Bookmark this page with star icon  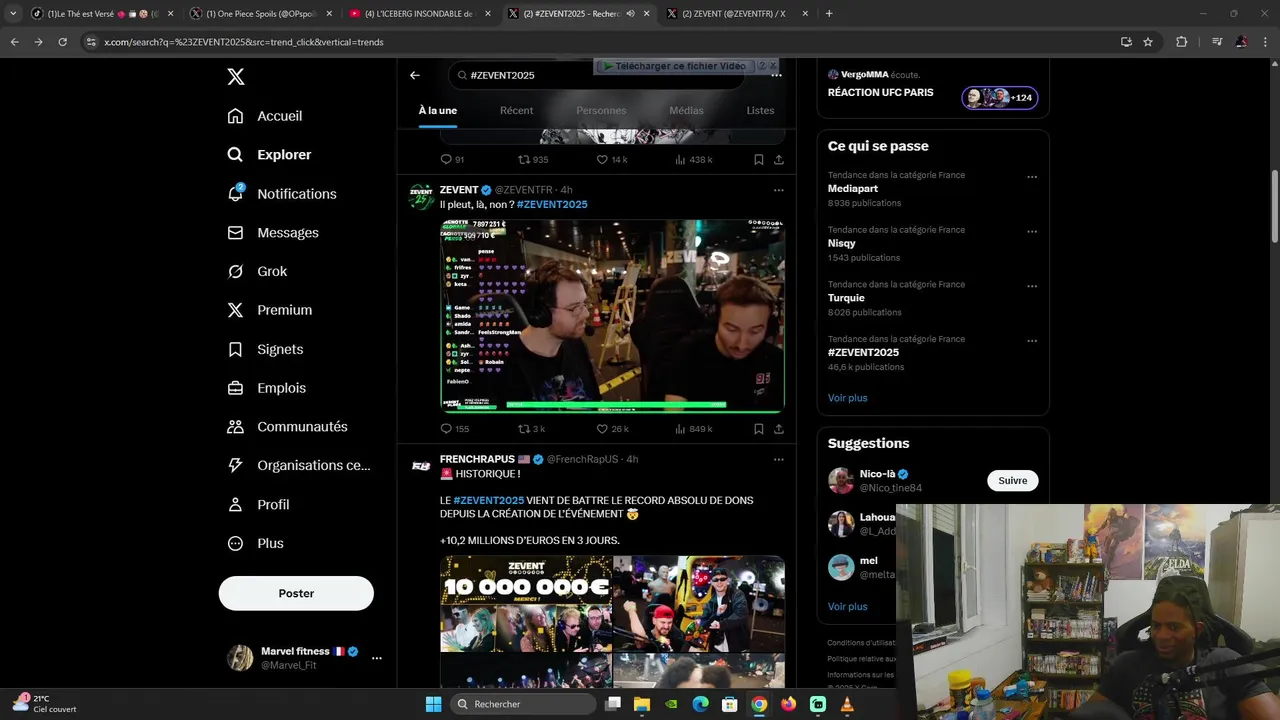pos(1148,42)
